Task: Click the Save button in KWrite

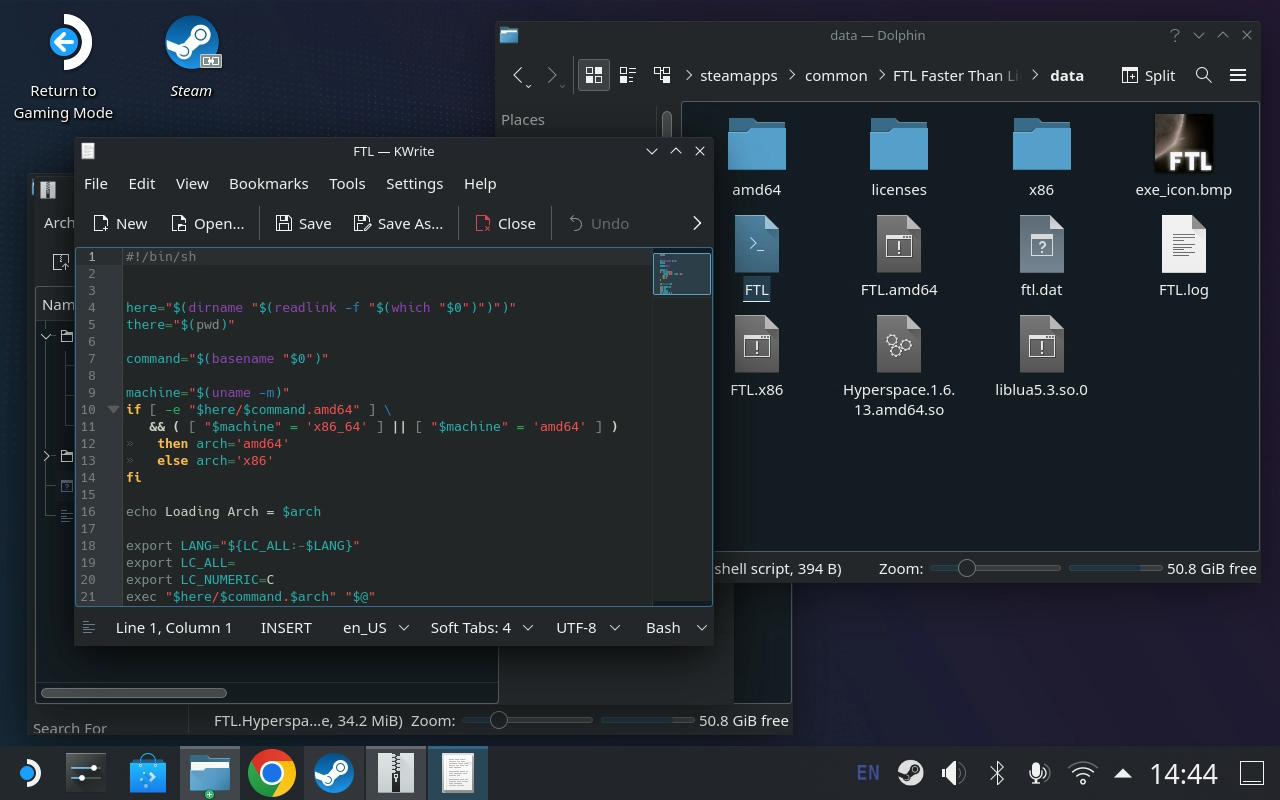Action: (x=303, y=223)
